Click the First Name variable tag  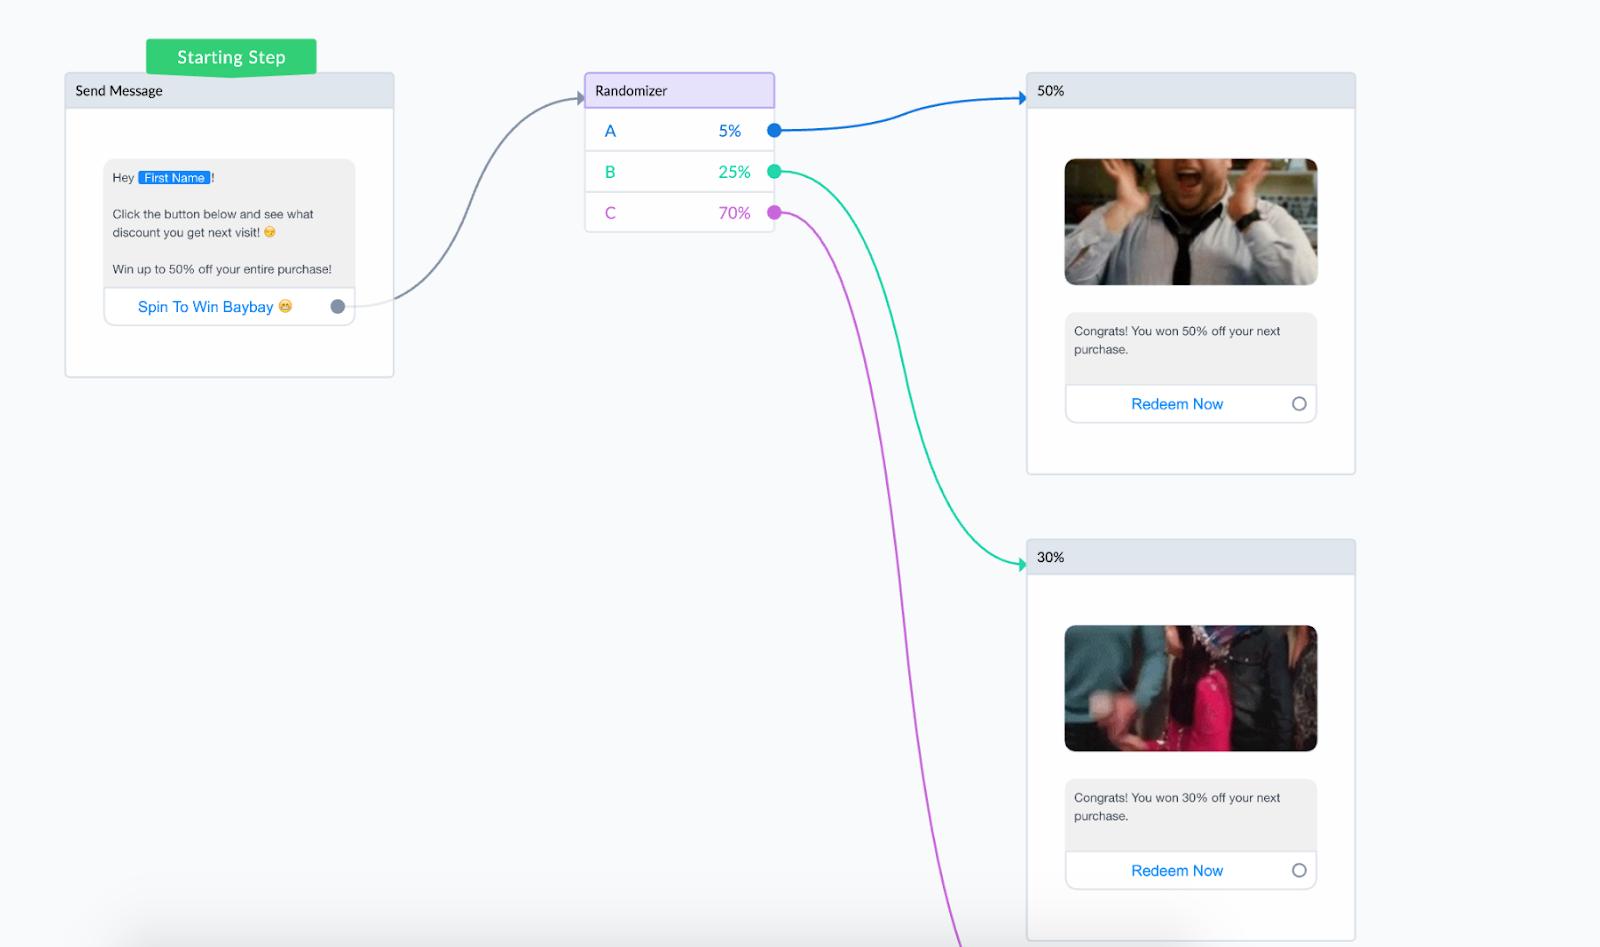pos(174,178)
